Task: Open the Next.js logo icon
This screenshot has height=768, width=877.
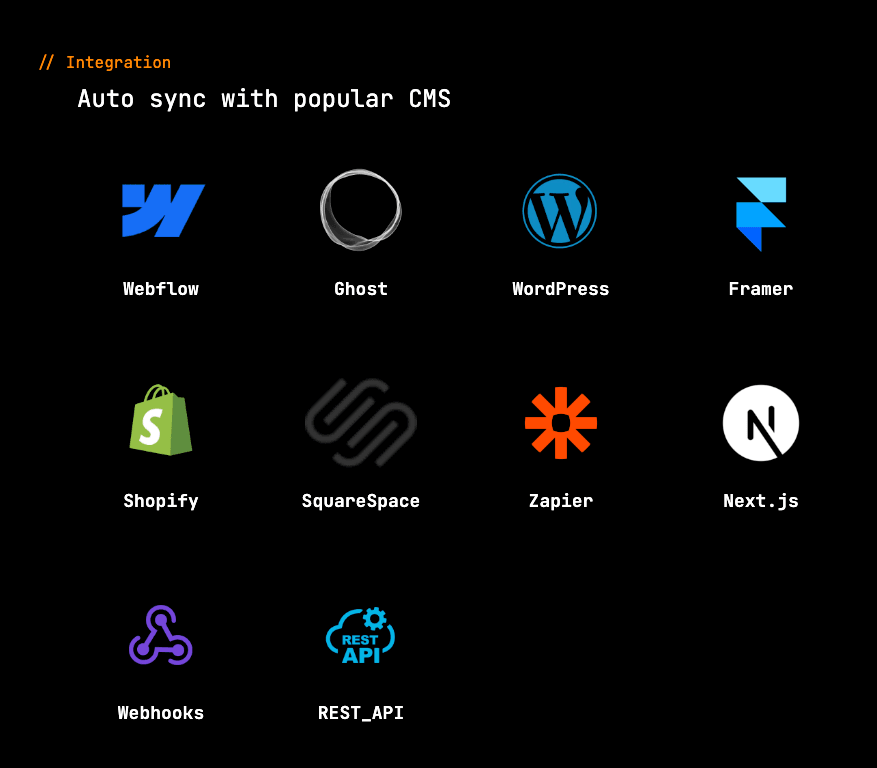Action: 761,423
